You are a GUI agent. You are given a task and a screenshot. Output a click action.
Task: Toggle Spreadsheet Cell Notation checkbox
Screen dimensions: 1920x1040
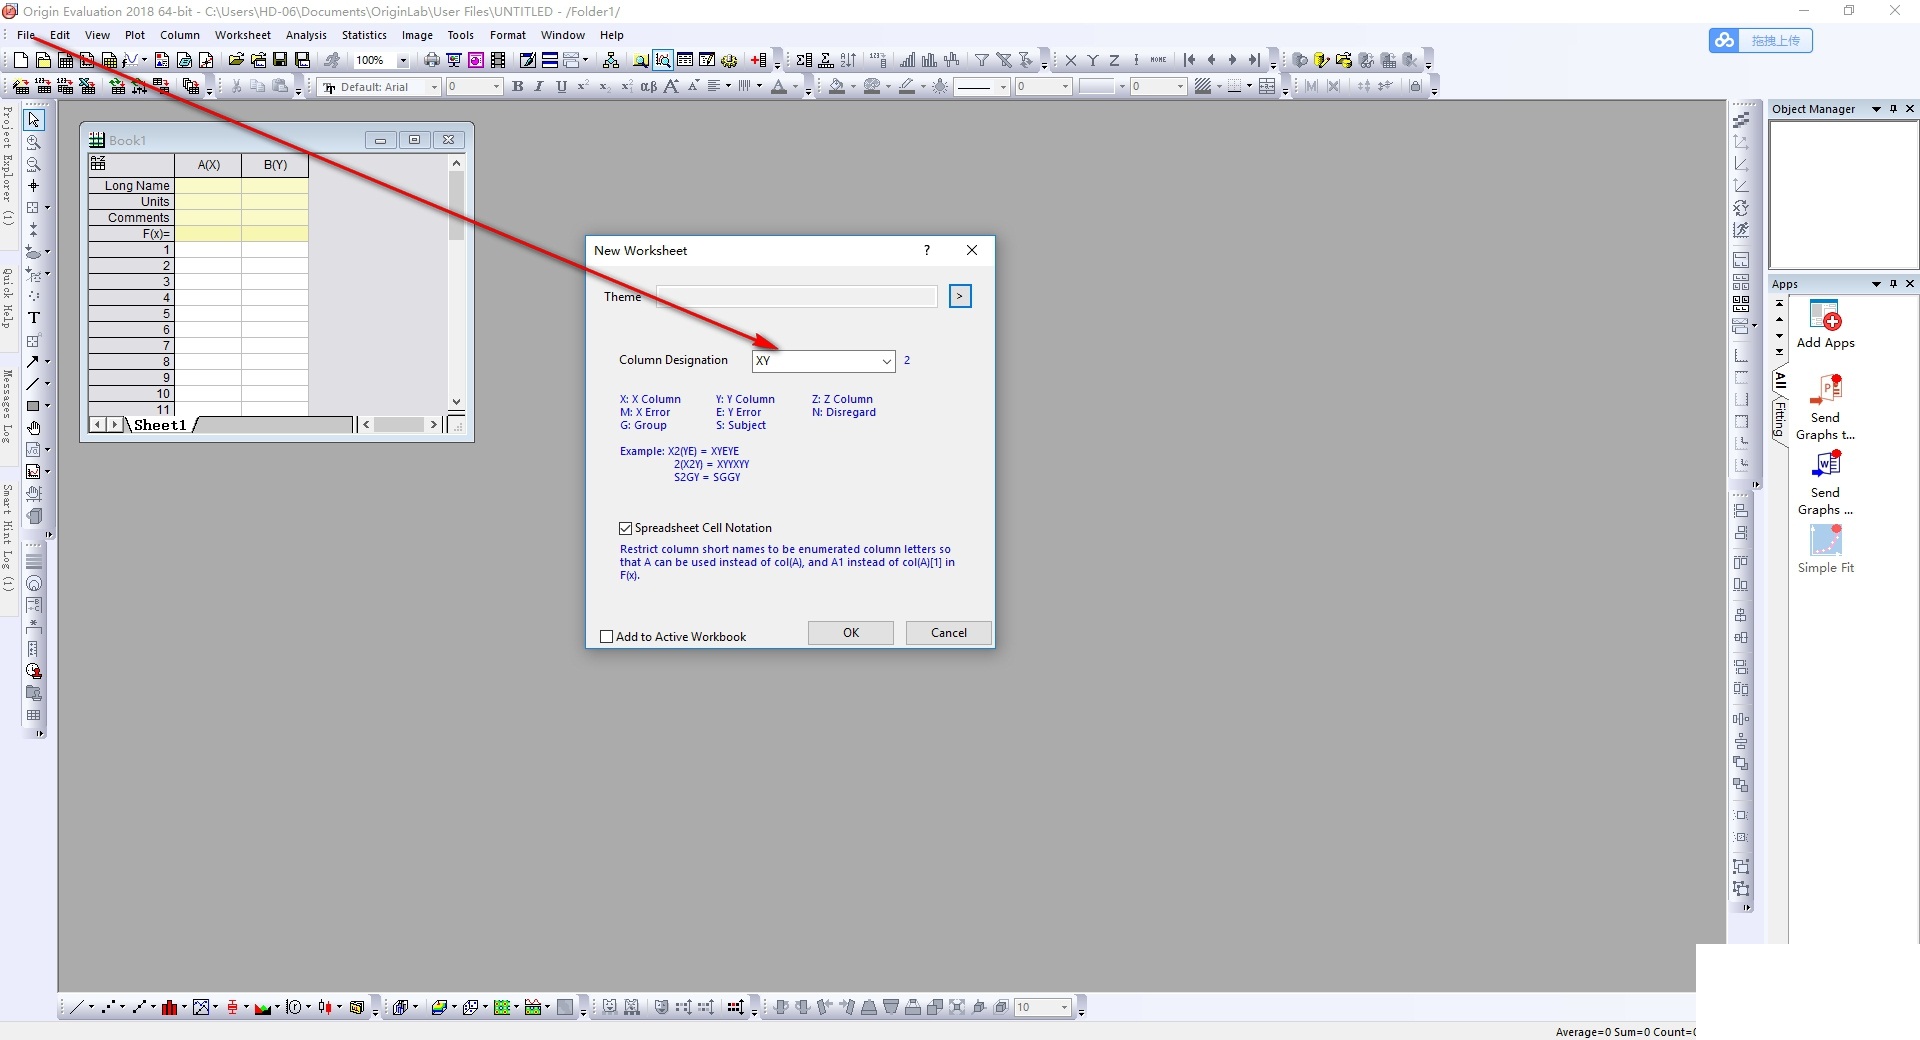tap(626, 528)
